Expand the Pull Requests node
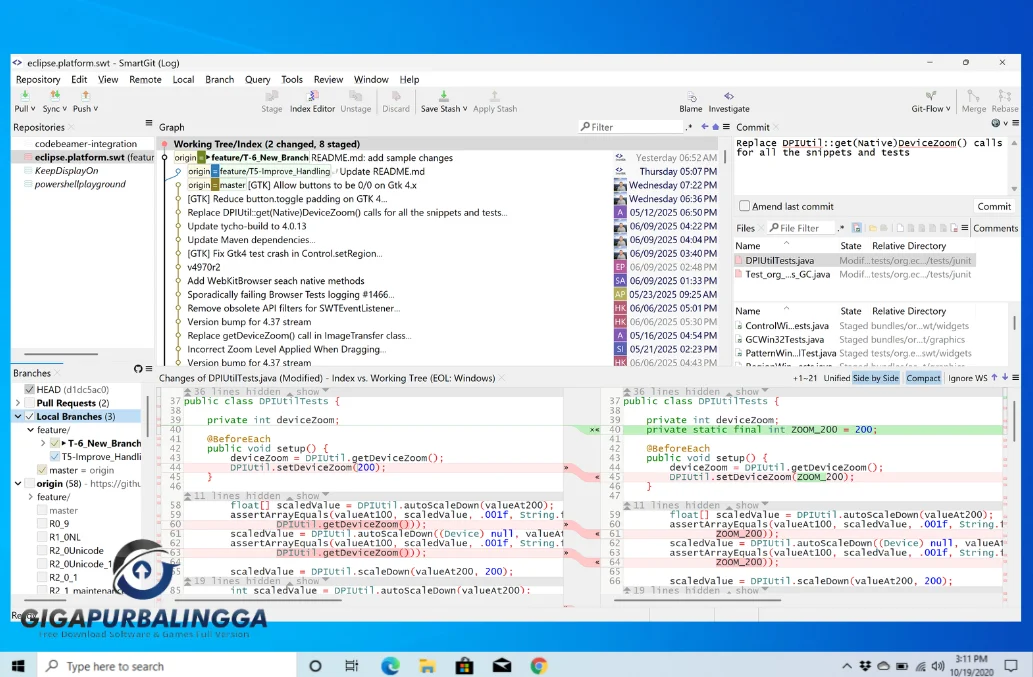 click(18, 403)
